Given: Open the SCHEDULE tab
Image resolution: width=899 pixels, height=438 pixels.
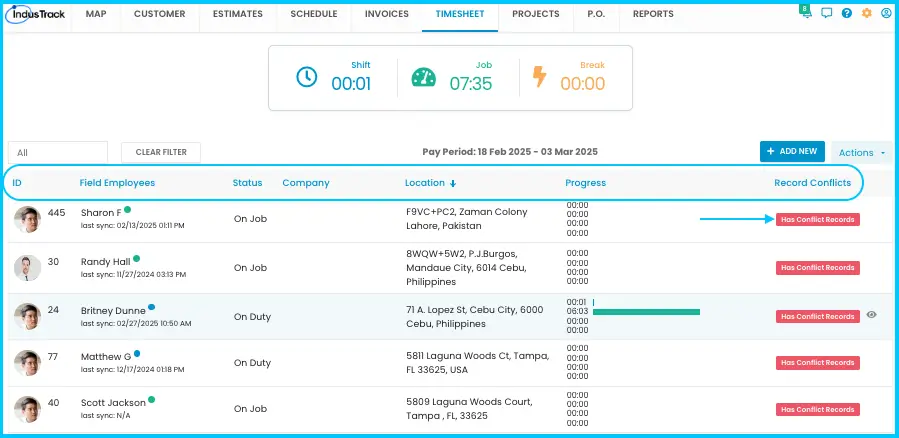Looking at the screenshot, I should (314, 14).
